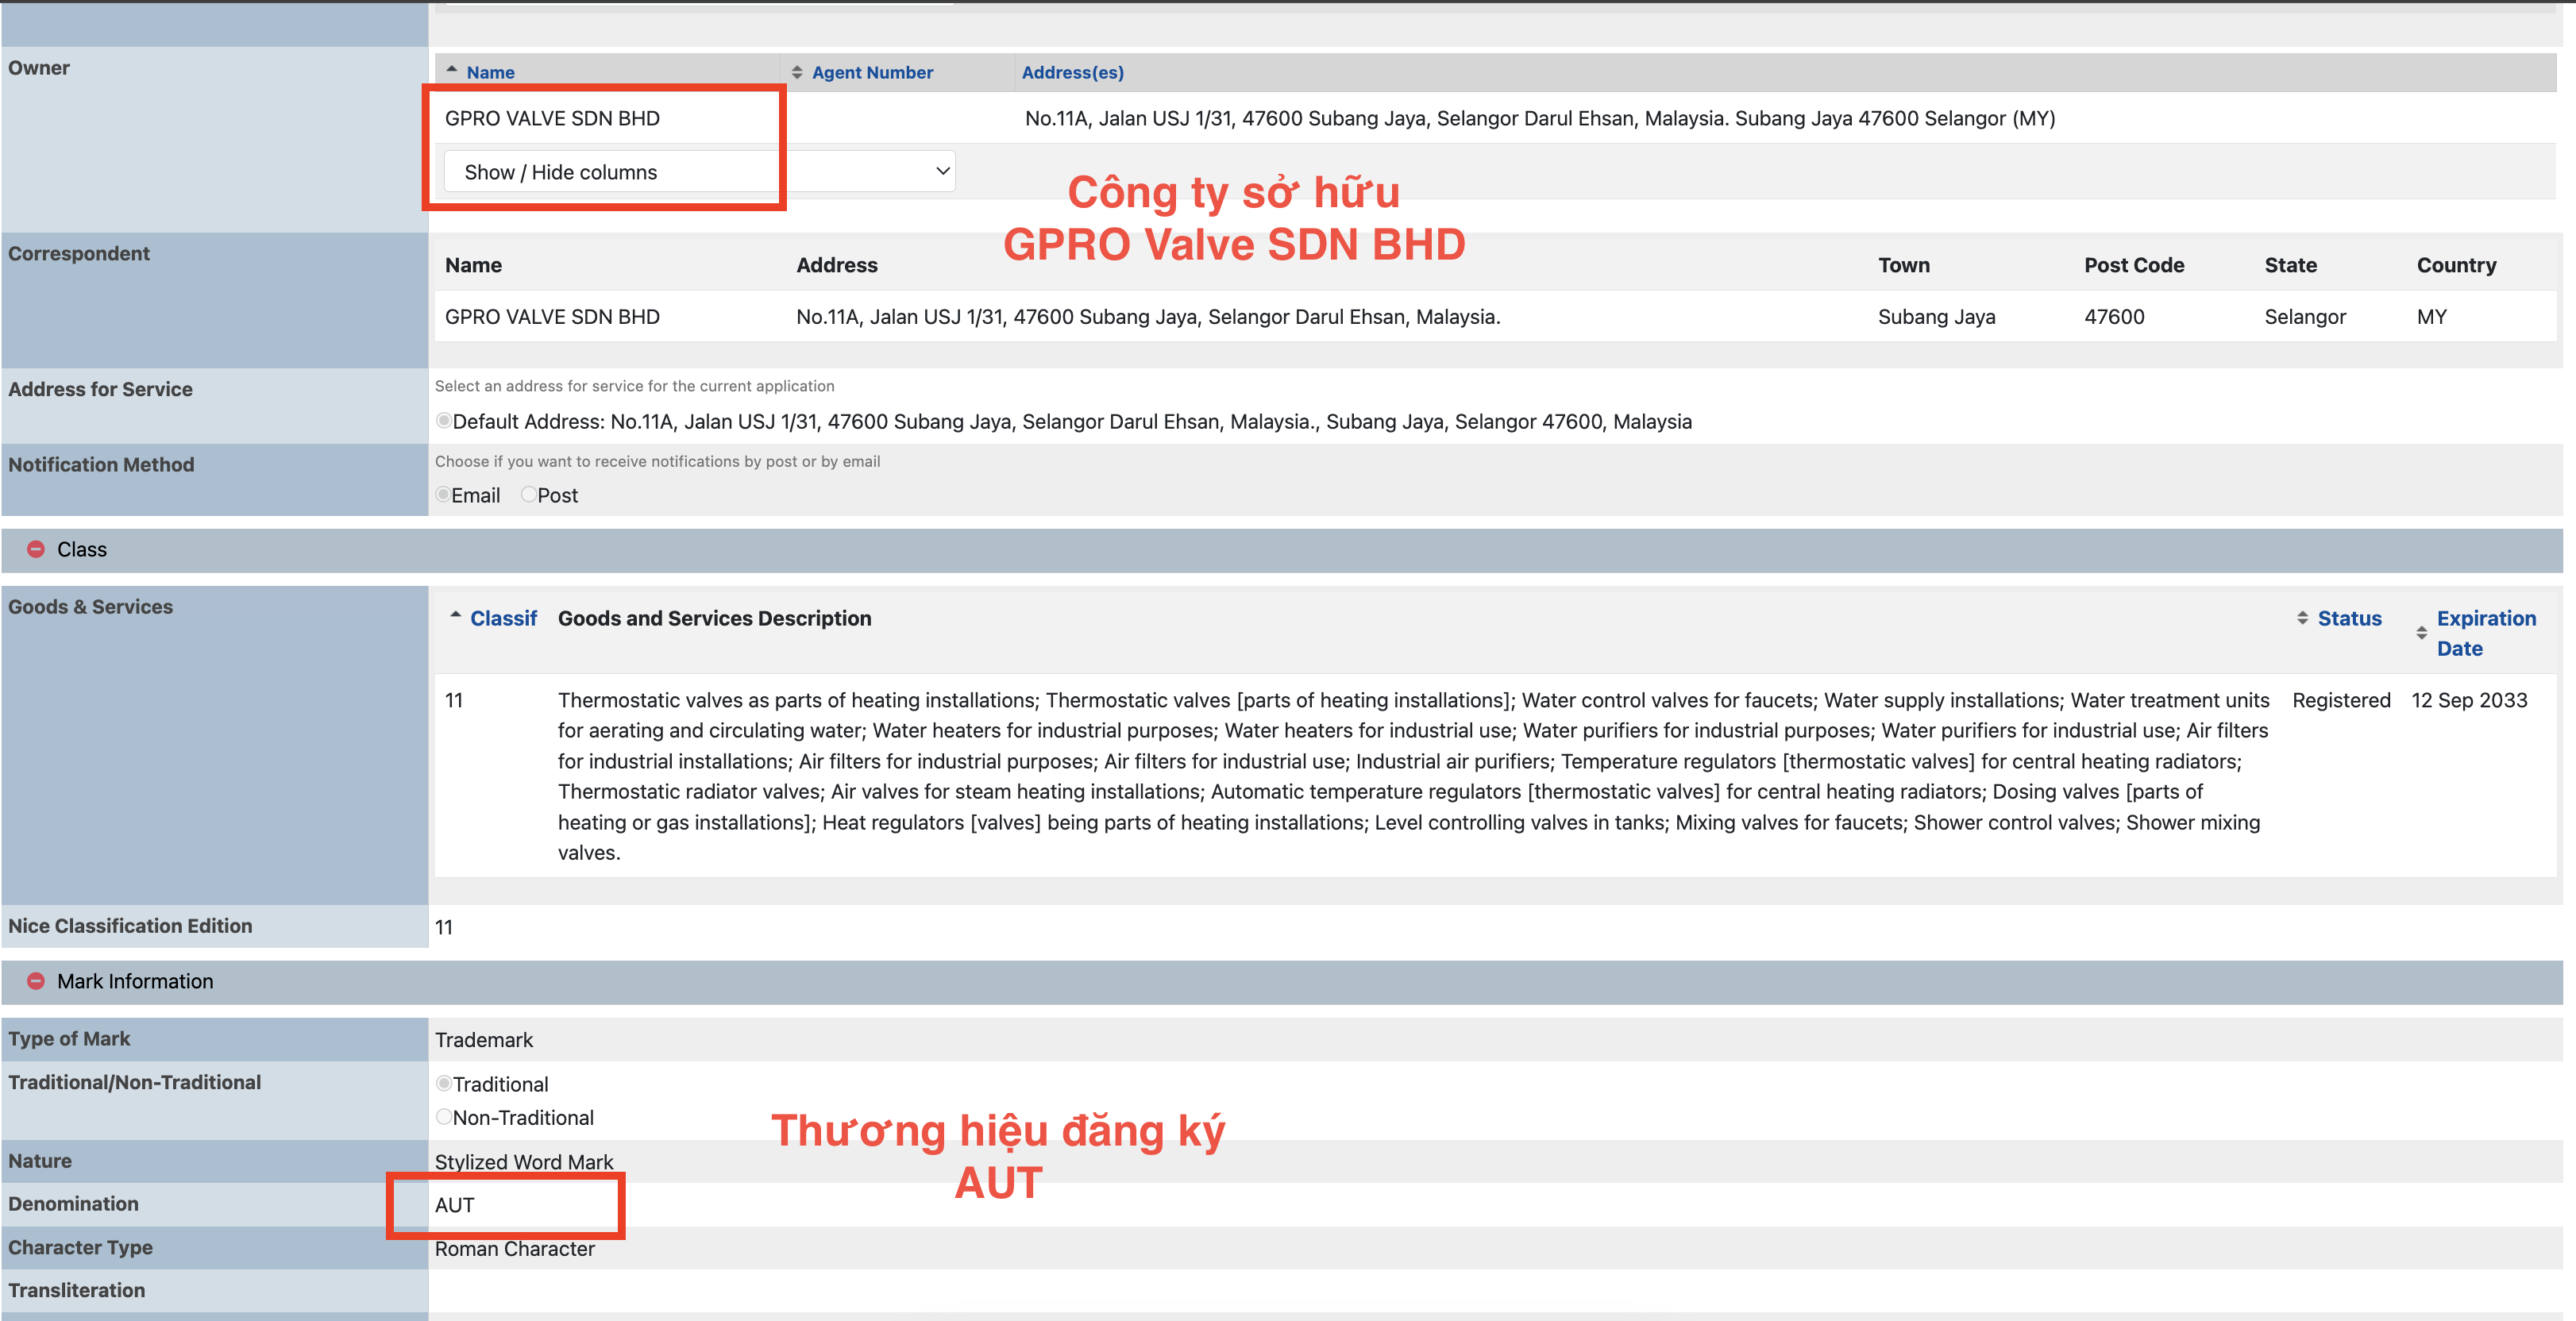Click the State column header
The height and width of the screenshot is (1321, 2576).
pos(2291,265)
